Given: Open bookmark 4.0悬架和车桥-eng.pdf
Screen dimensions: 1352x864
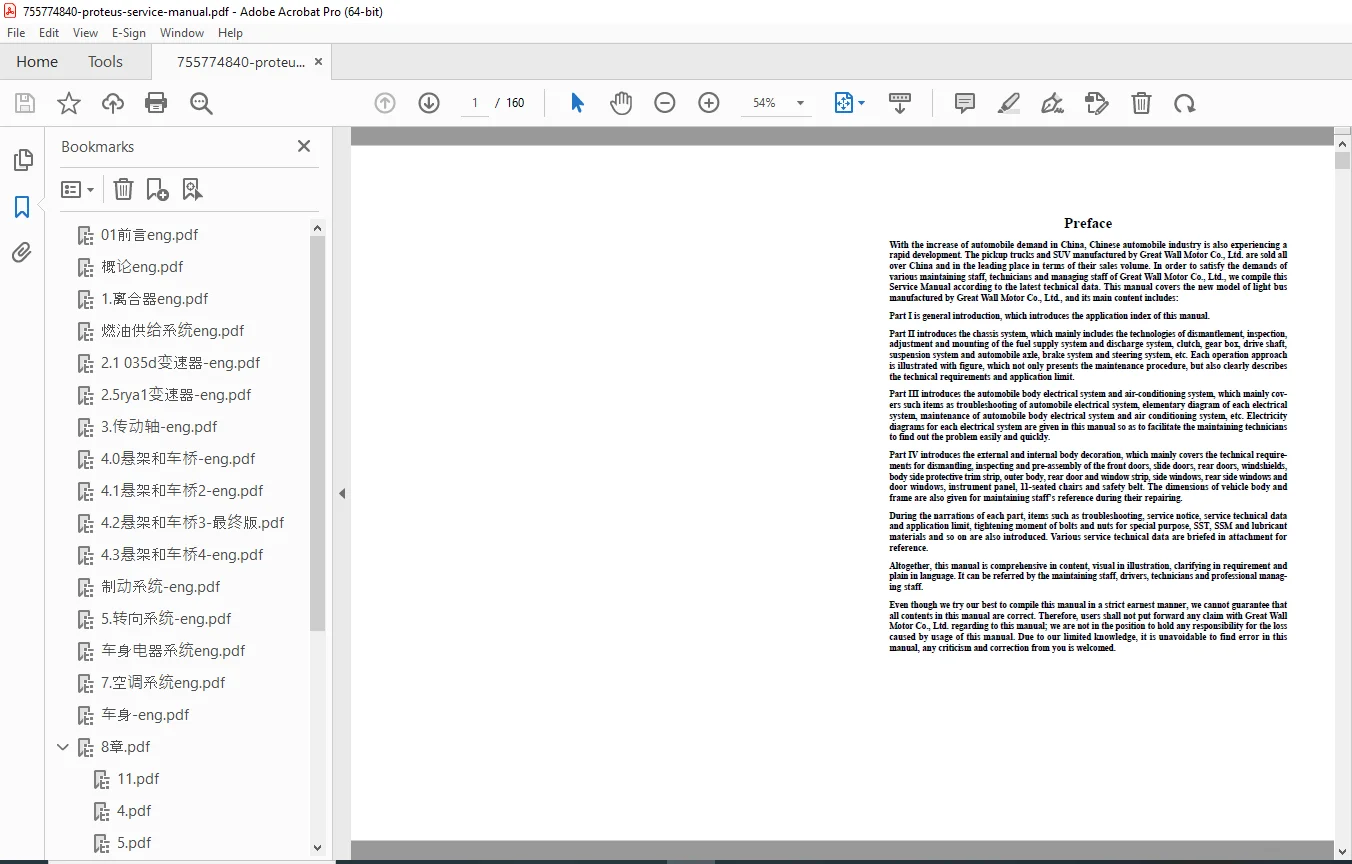Looking at the screenshot, I should [178, 459].
